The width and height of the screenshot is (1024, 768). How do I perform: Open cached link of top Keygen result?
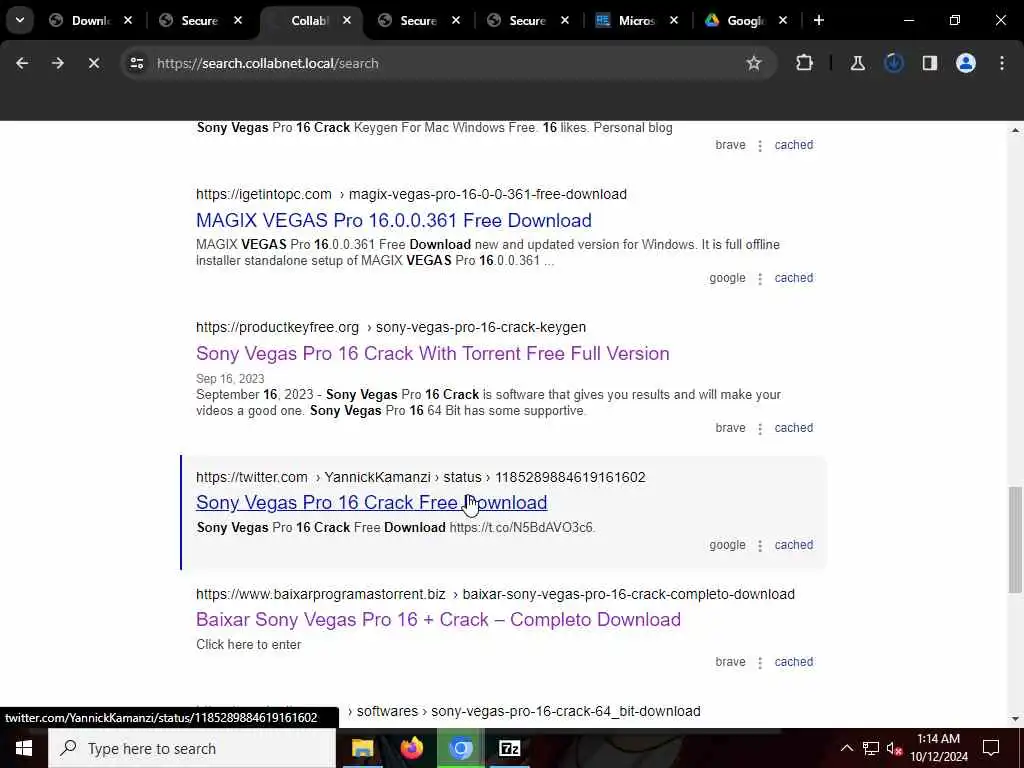pyautogui.click(x=793, y=145)
